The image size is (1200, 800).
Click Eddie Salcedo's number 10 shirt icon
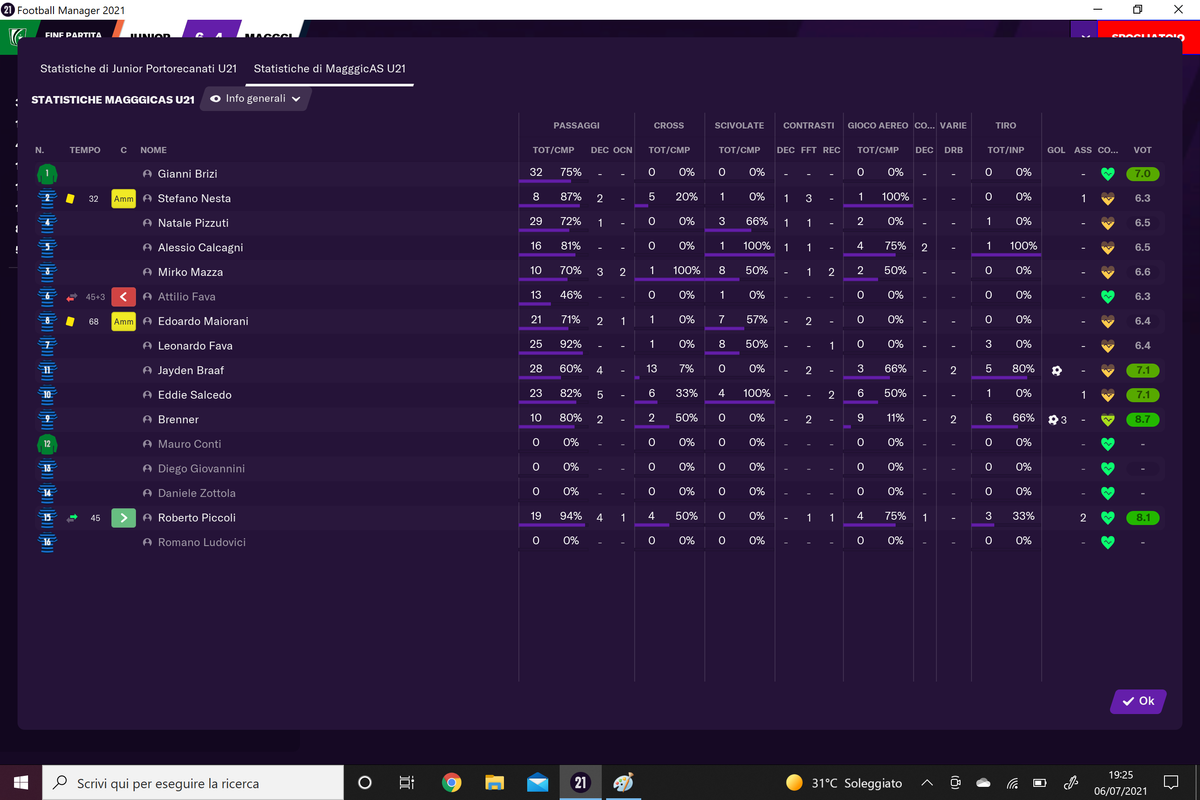(46, 395)
